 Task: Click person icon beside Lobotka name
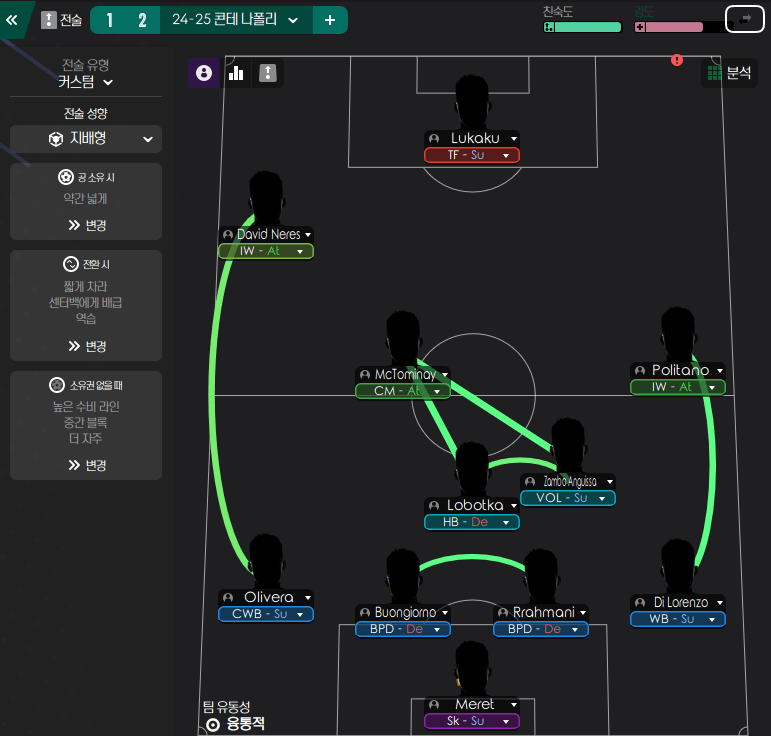434,505
